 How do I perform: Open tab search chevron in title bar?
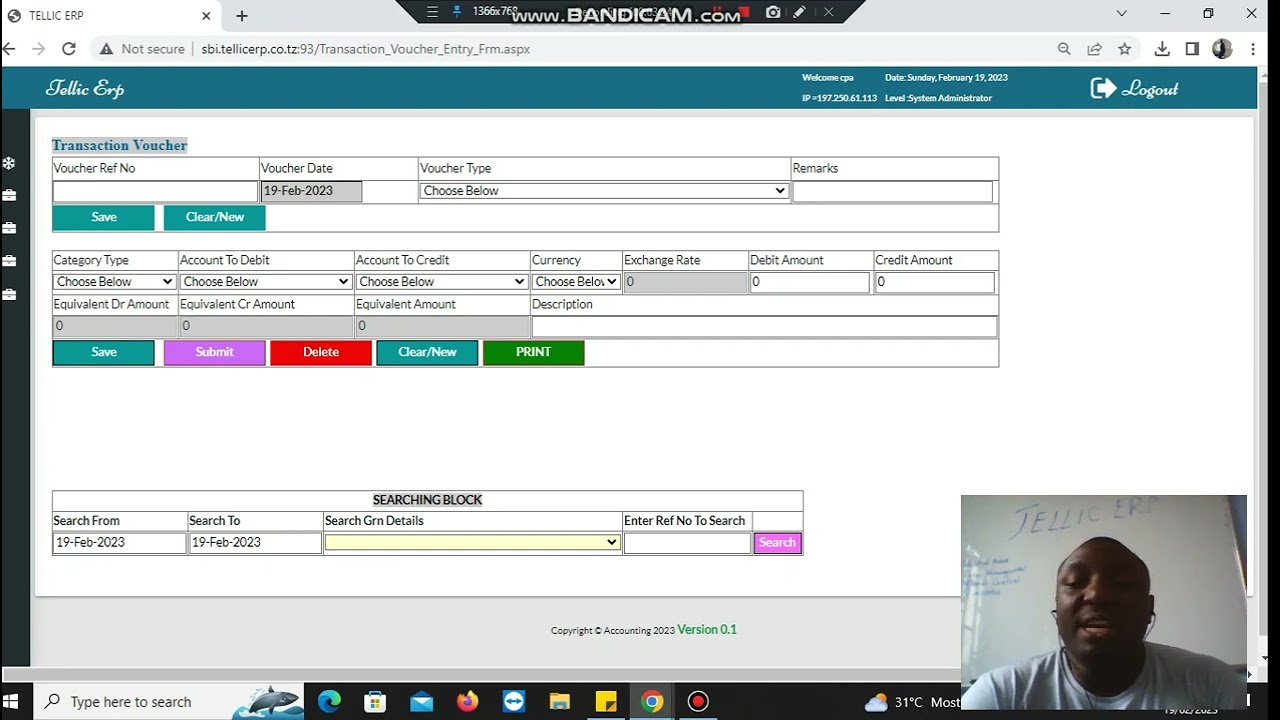click(x=1122, y=14)
